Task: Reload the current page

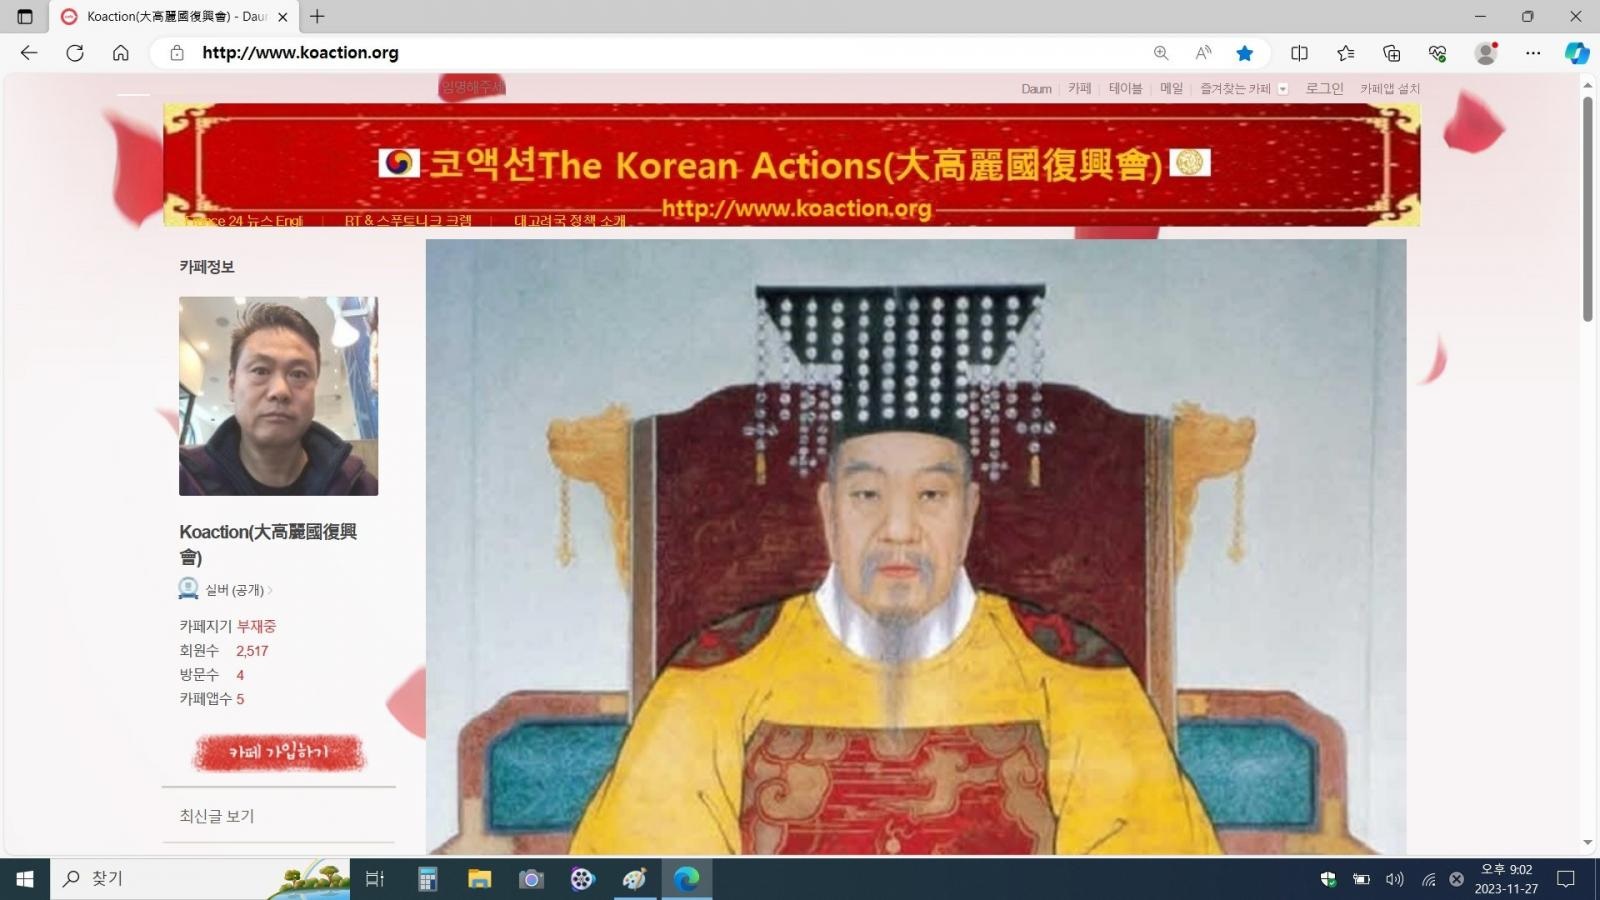Action: pos(75,53)
